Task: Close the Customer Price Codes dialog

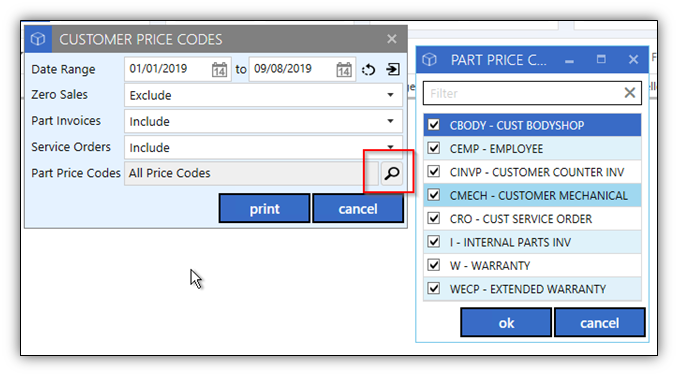Action: [392, 39]
